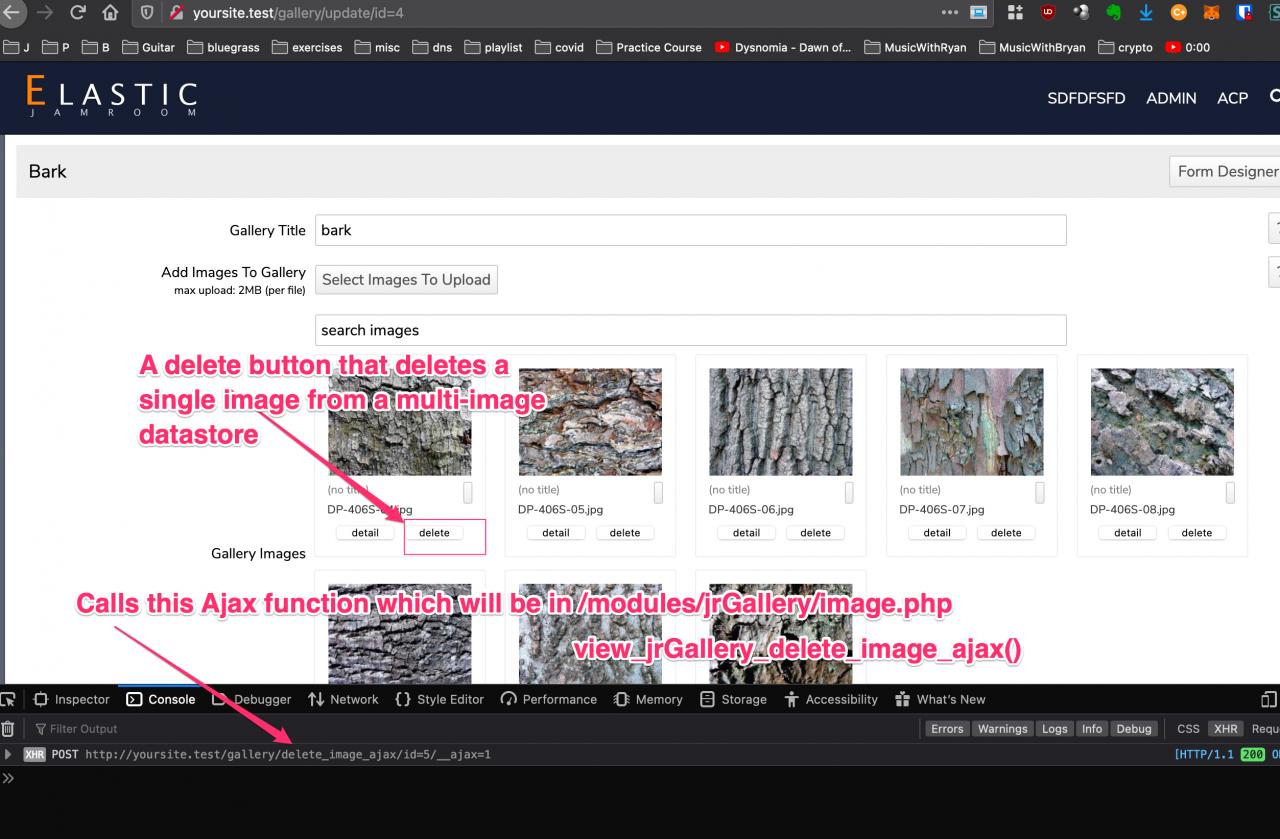Open the ADMIN menu in site header
1280x839 pixels.
coord(1171,98)
